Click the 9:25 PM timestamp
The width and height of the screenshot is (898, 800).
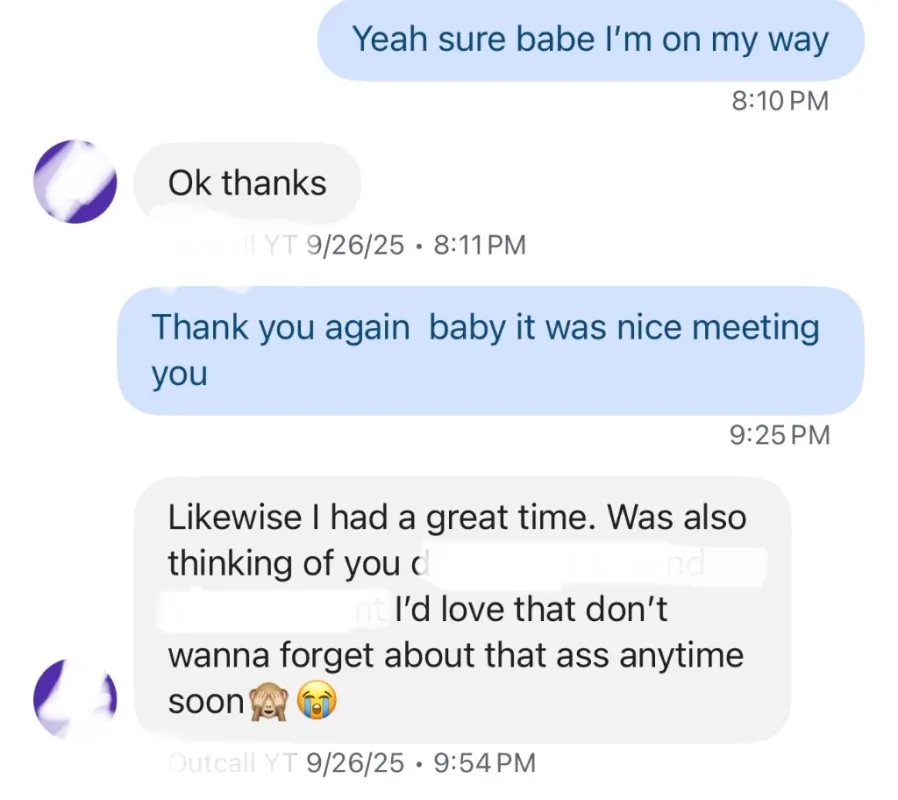[781, 434]
